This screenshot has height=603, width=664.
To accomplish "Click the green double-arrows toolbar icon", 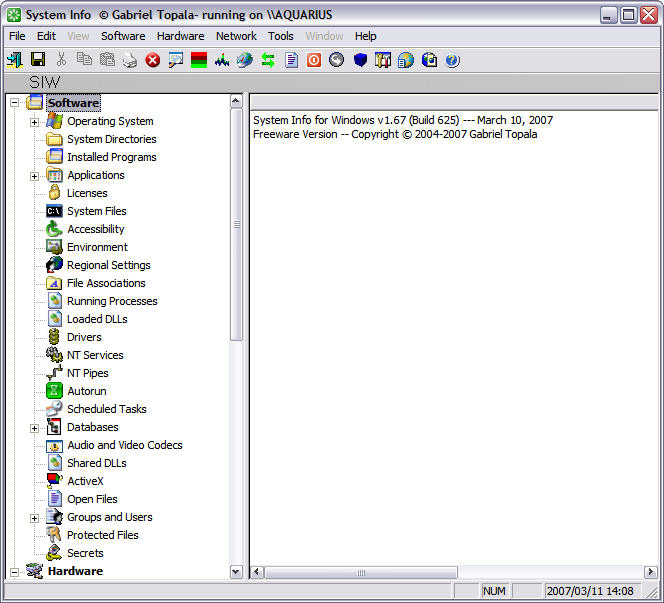I will coord(268,60).
